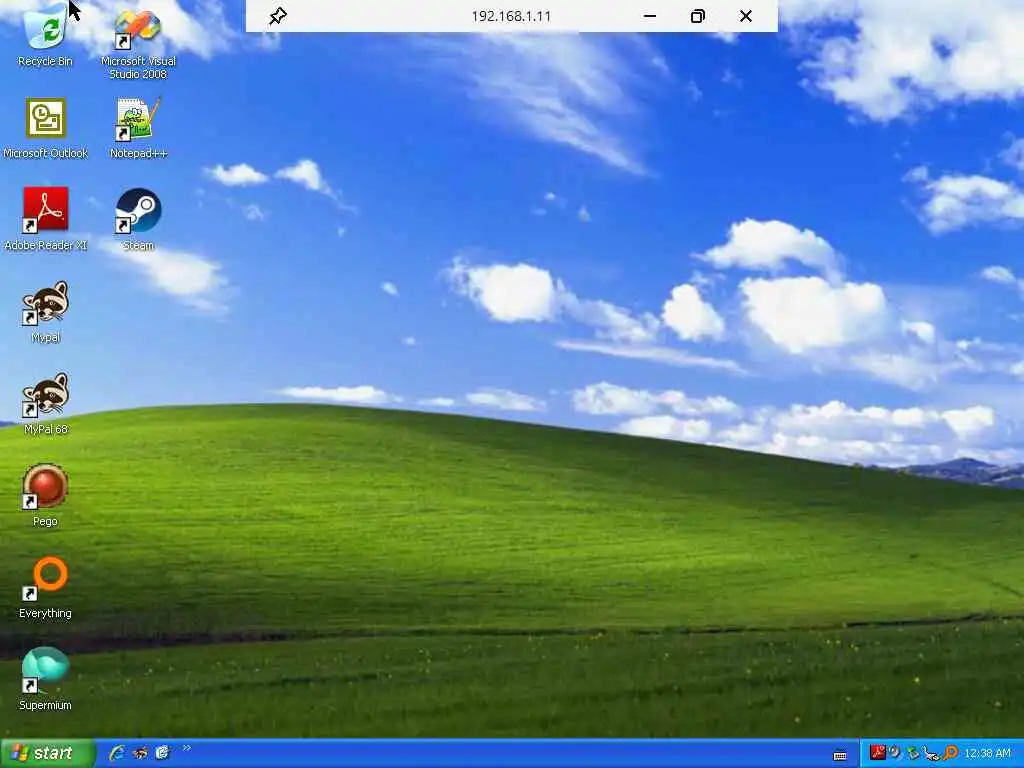
Task: Select the Mypal browser shortcut
Action: coord(45,312)
